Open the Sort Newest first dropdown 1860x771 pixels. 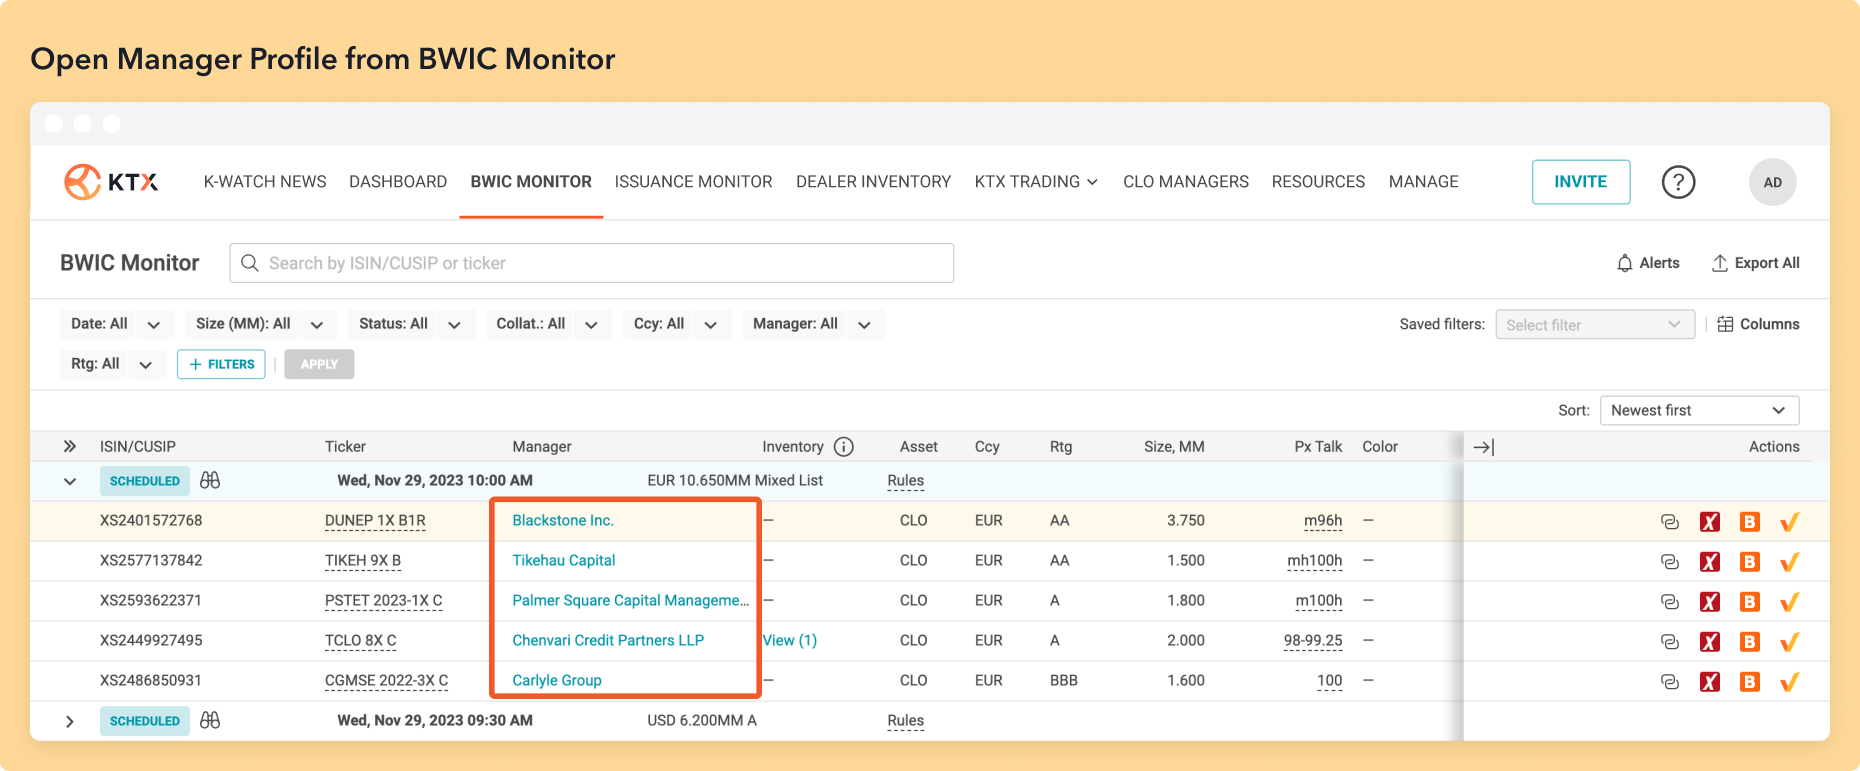point(1699,411)
